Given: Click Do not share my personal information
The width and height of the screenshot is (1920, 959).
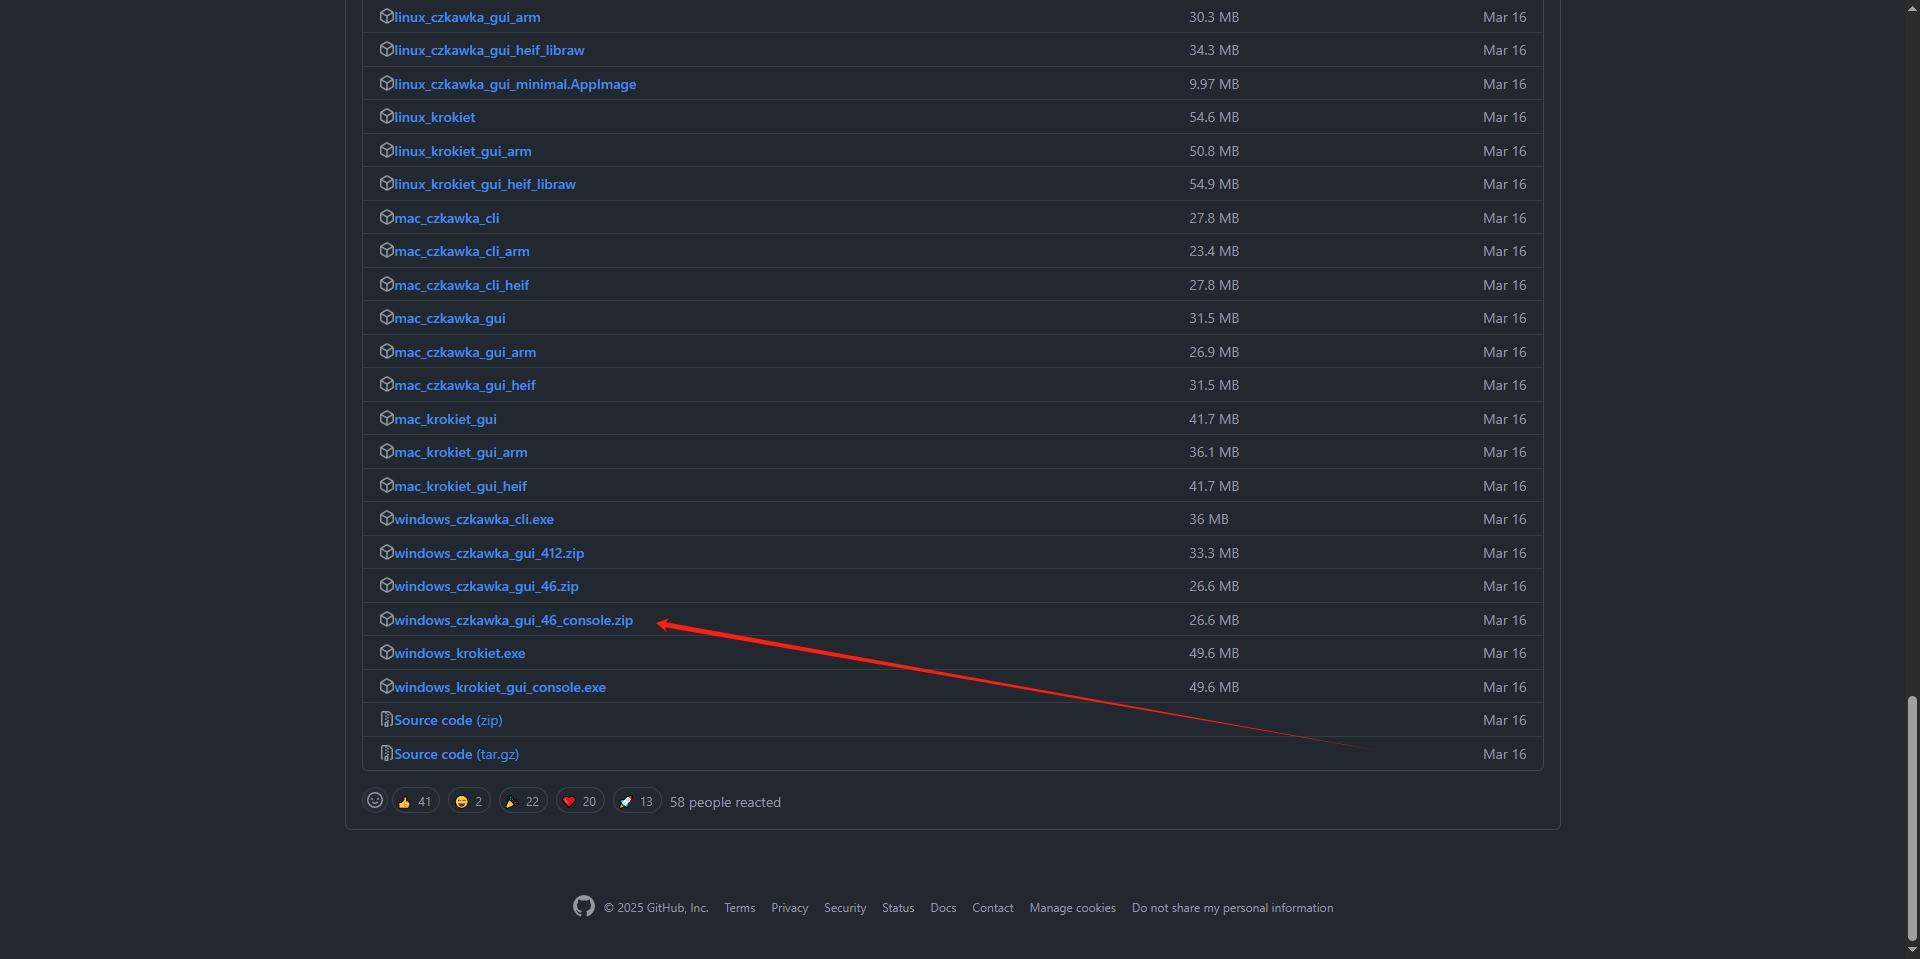Looking at the screenshot, I should tap(1233, 908).
